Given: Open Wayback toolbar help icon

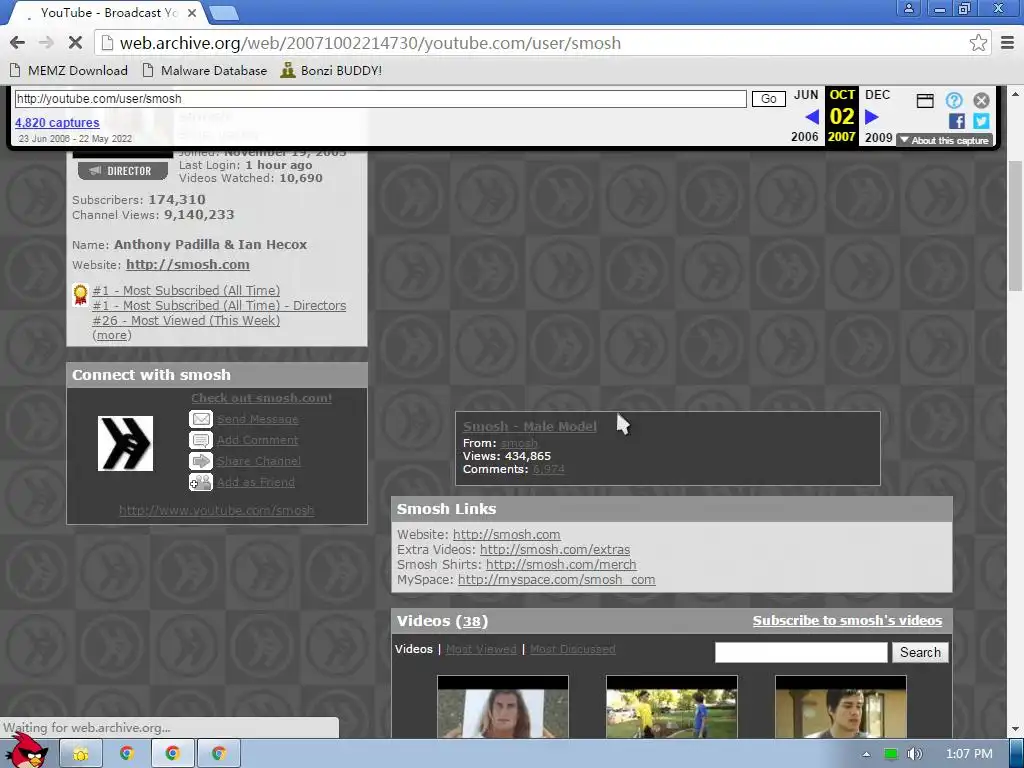Looking at the screenshot, I should pyautogui.click(x=953, y=101).
